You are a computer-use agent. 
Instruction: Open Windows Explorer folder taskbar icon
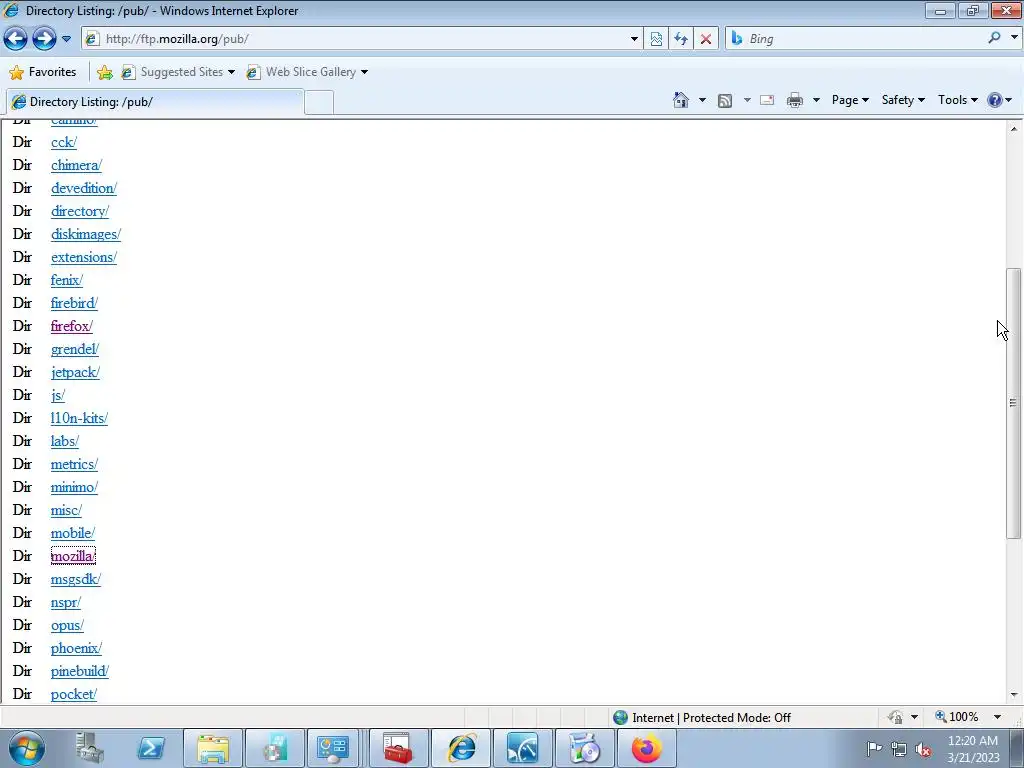(x=213, y=748)
